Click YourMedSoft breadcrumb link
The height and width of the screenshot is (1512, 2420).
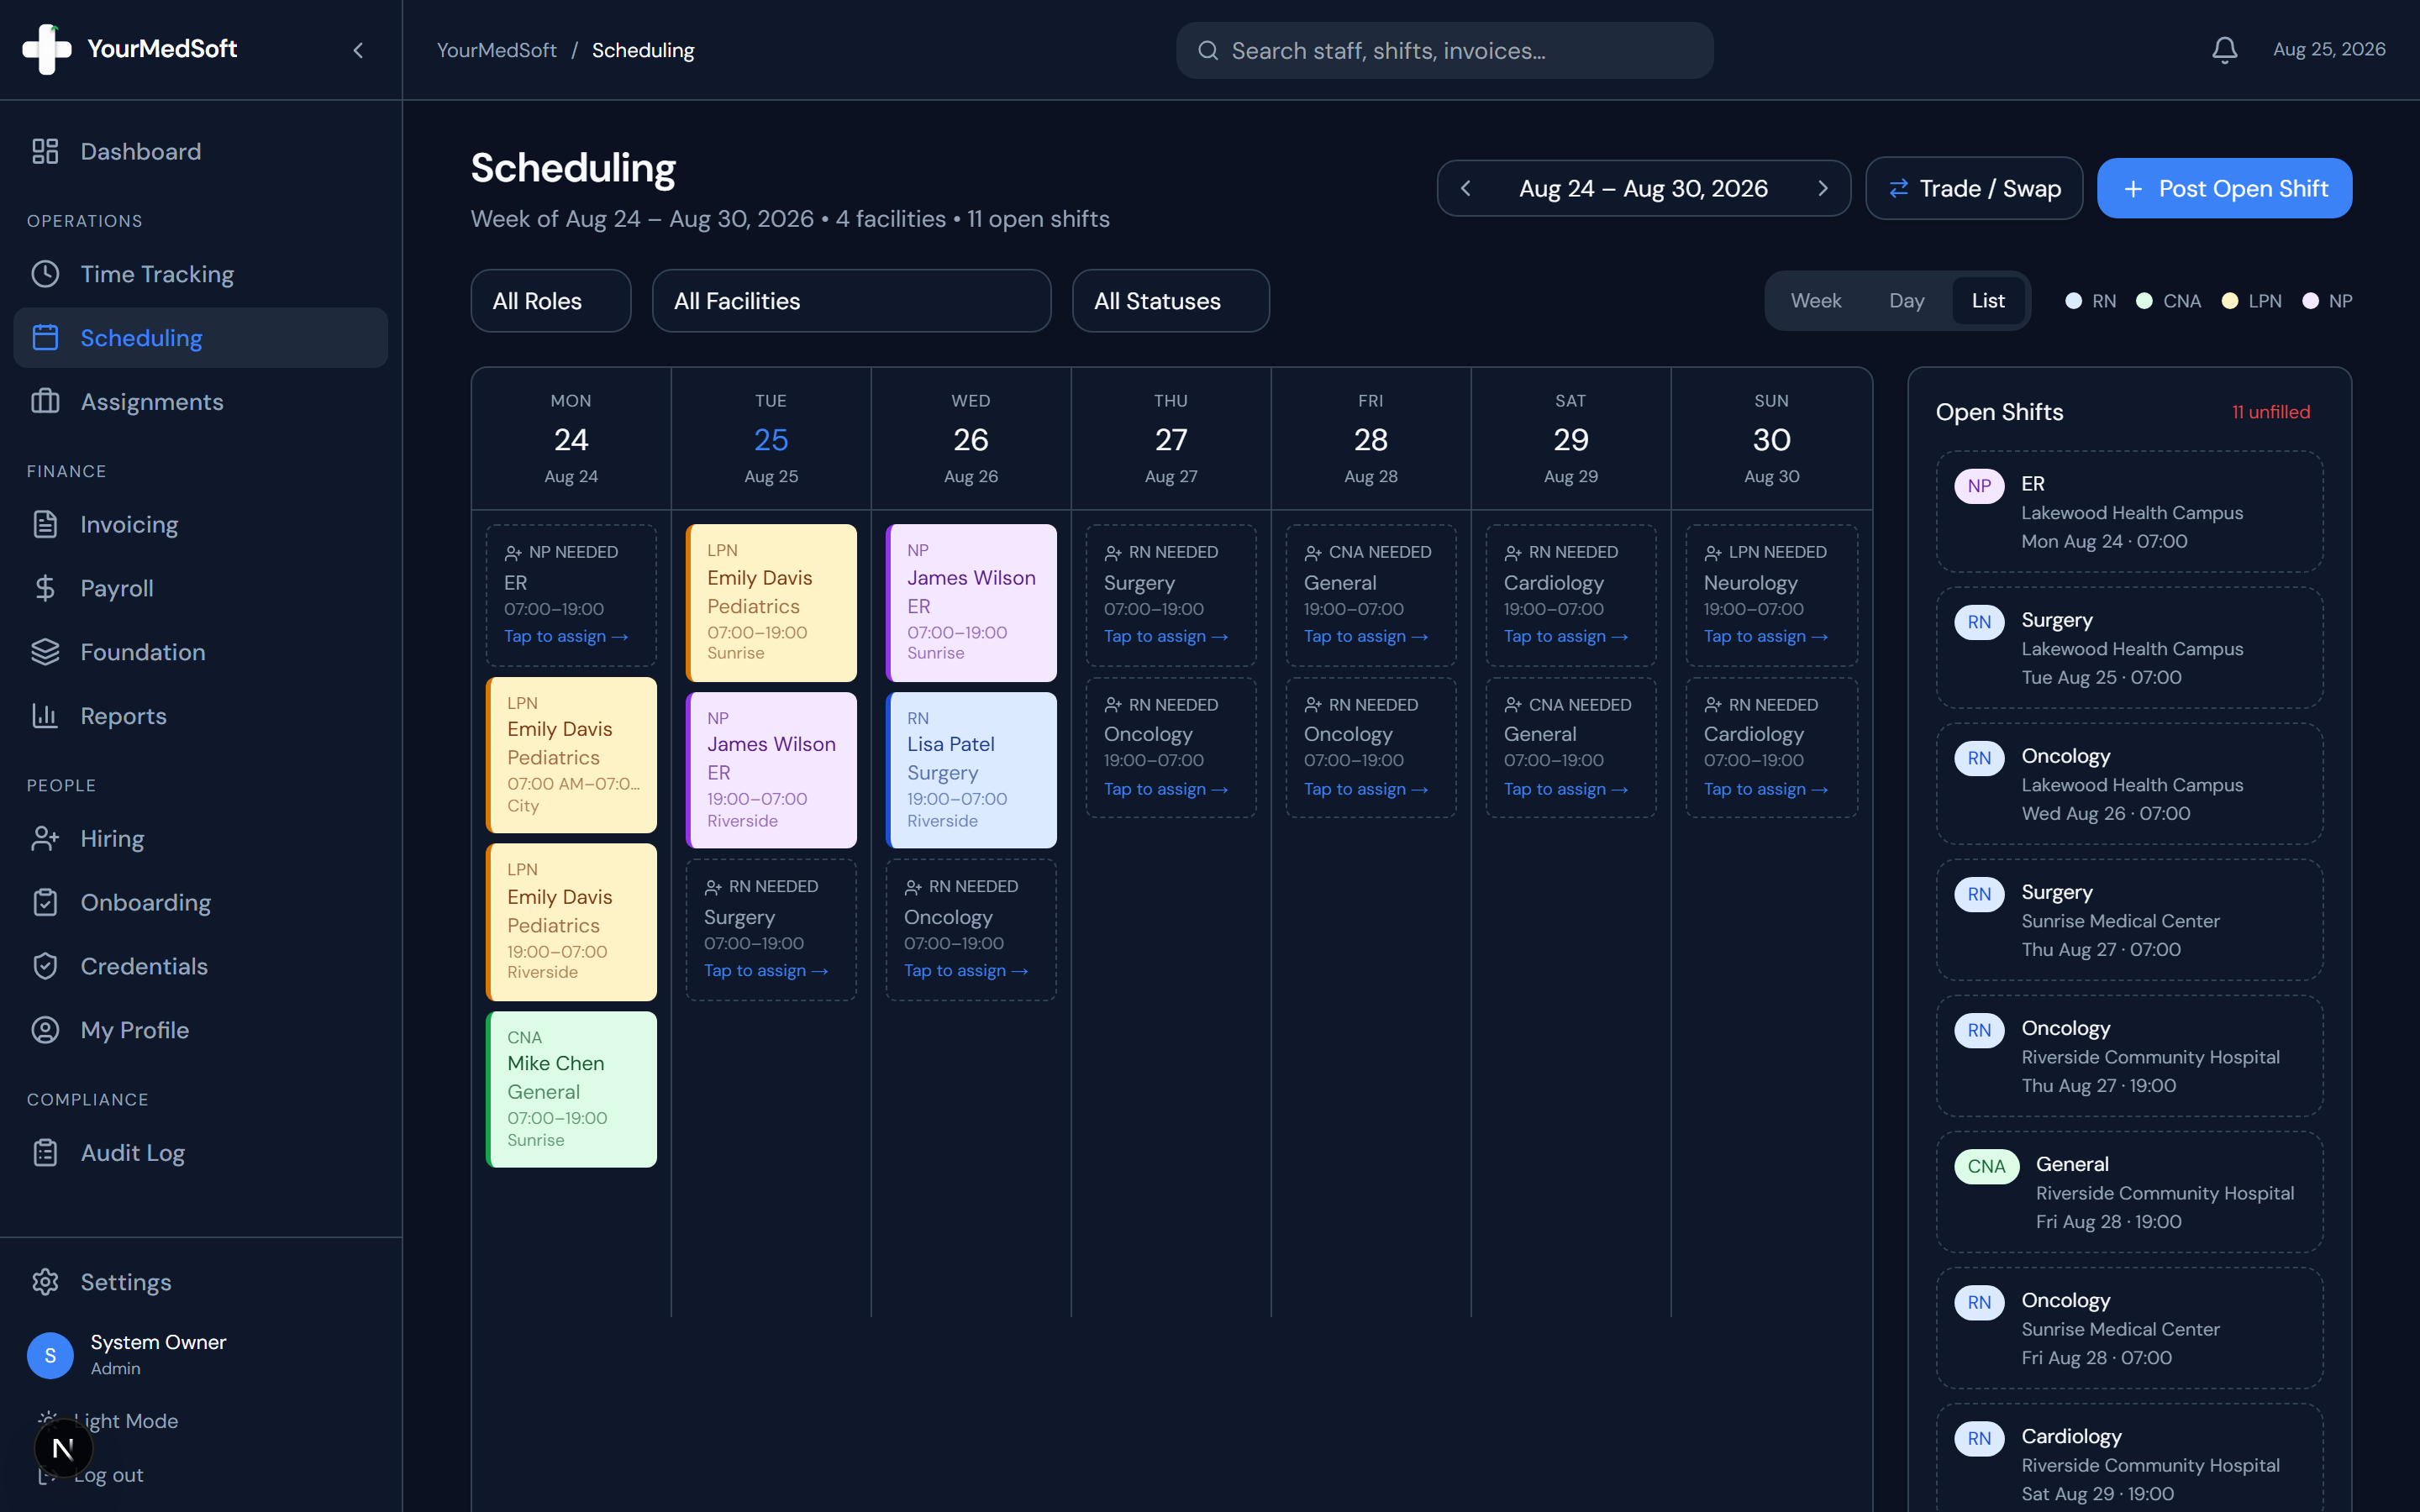pos(496,50)
